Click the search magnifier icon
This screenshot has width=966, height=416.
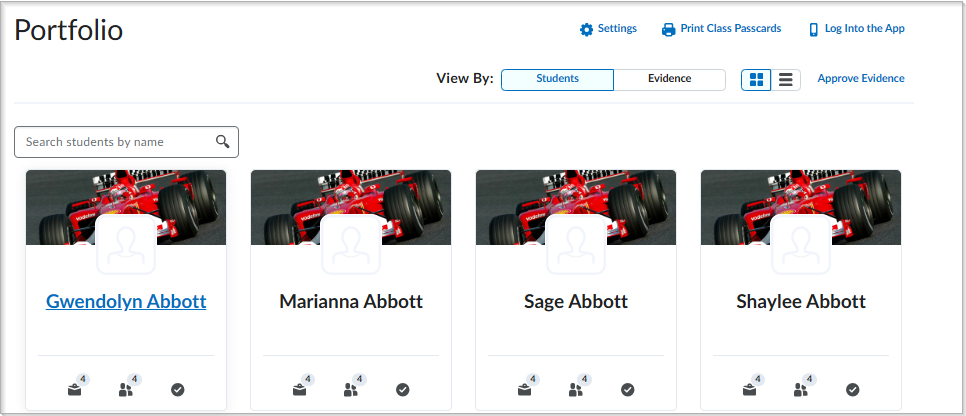pos(222,142)
